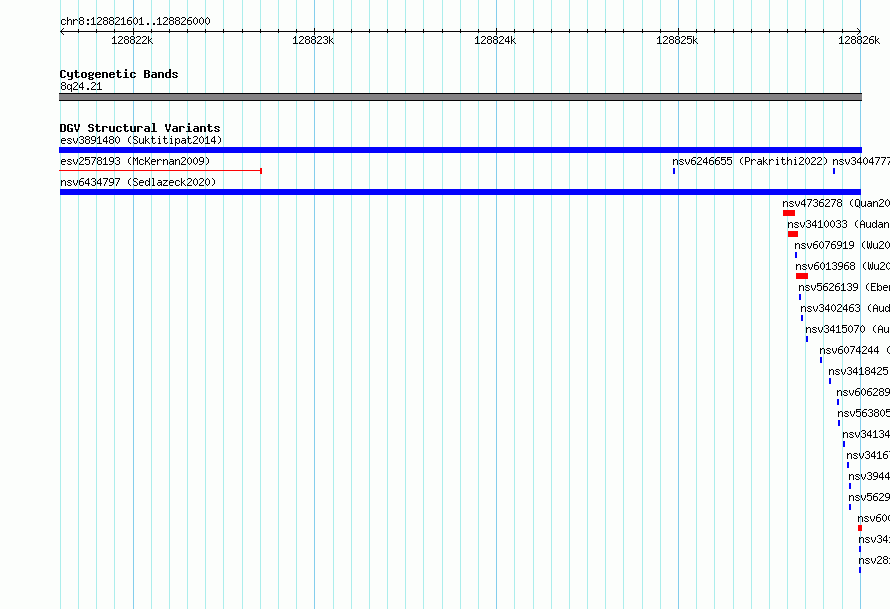The width and height of the screenshot is (890, 609).
Task: Click the DGV Structural Variants track title
Action: click(140, 128)
